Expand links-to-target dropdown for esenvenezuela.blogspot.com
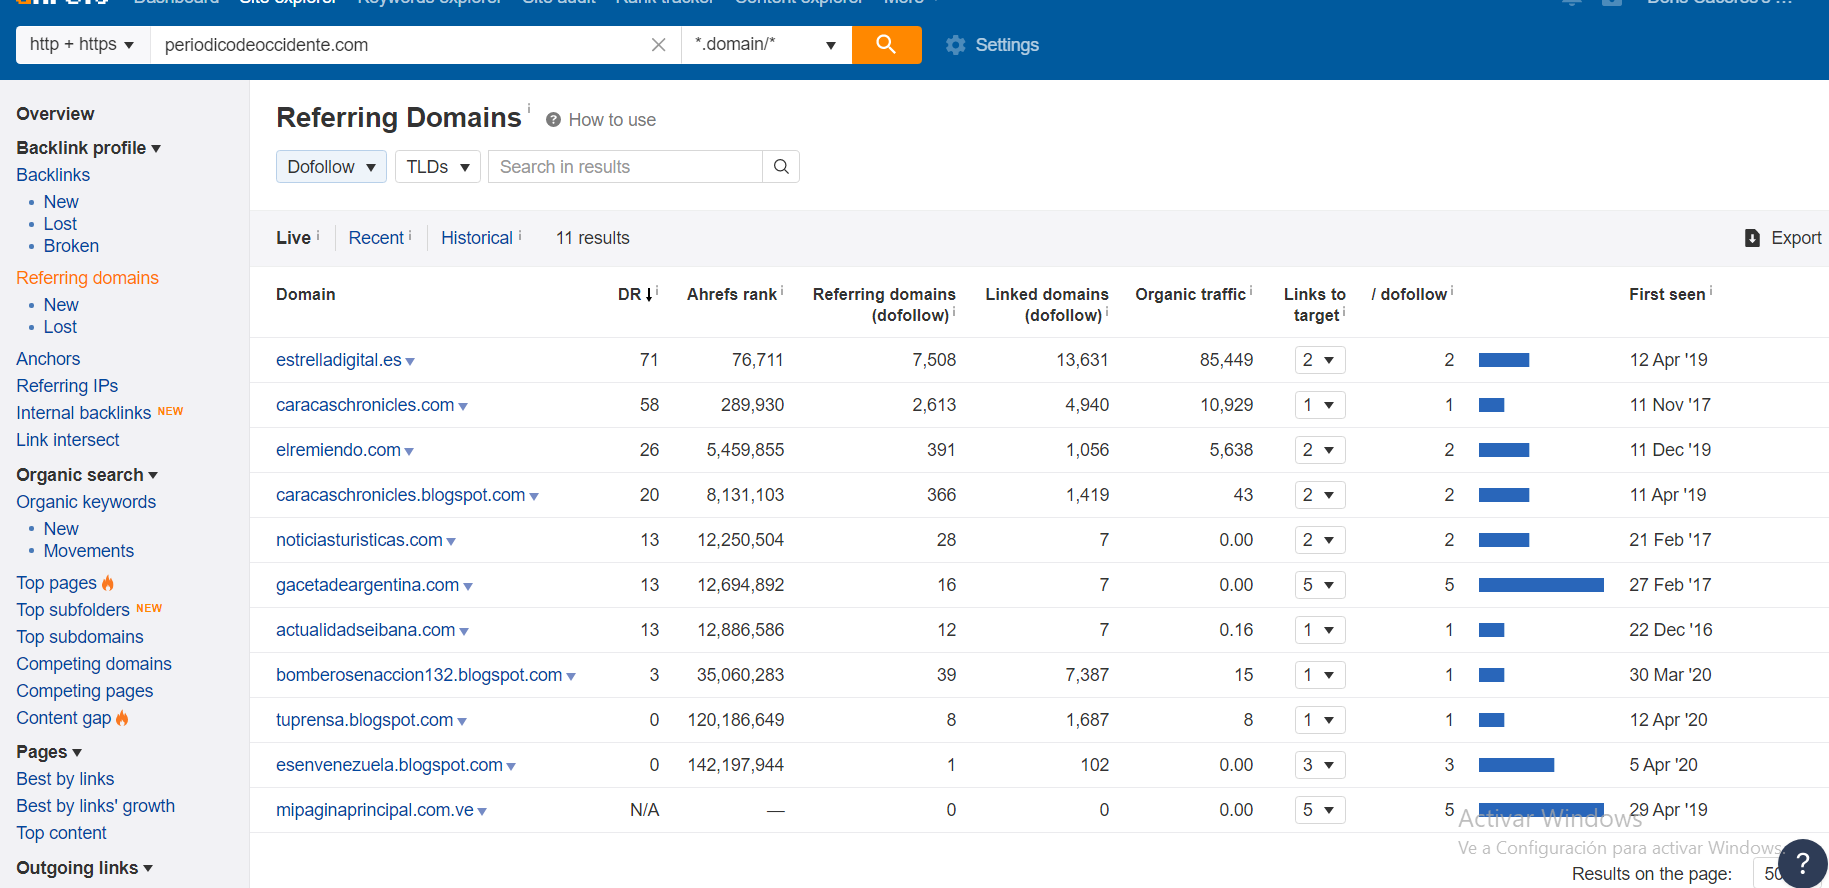The width and height of the screenshot is (1829, 888). coord(1319,765)
